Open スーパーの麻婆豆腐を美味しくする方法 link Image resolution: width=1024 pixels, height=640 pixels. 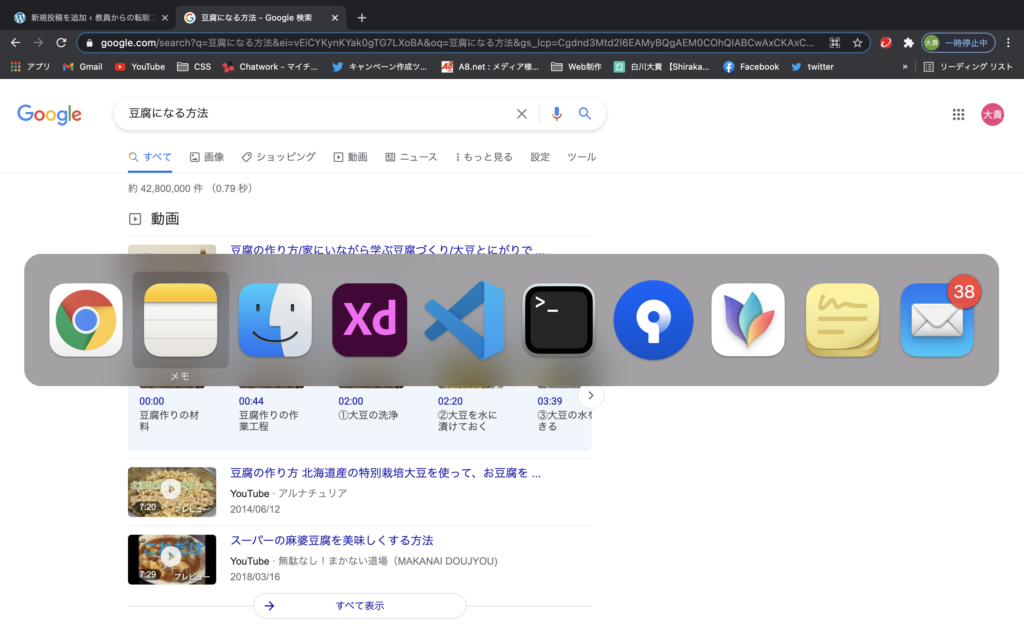(x=332, y=541)
